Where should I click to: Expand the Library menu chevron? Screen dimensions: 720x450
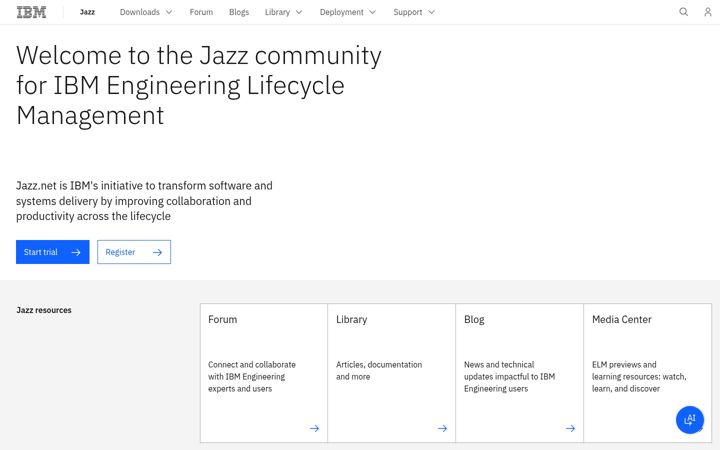tap(299, 12)
